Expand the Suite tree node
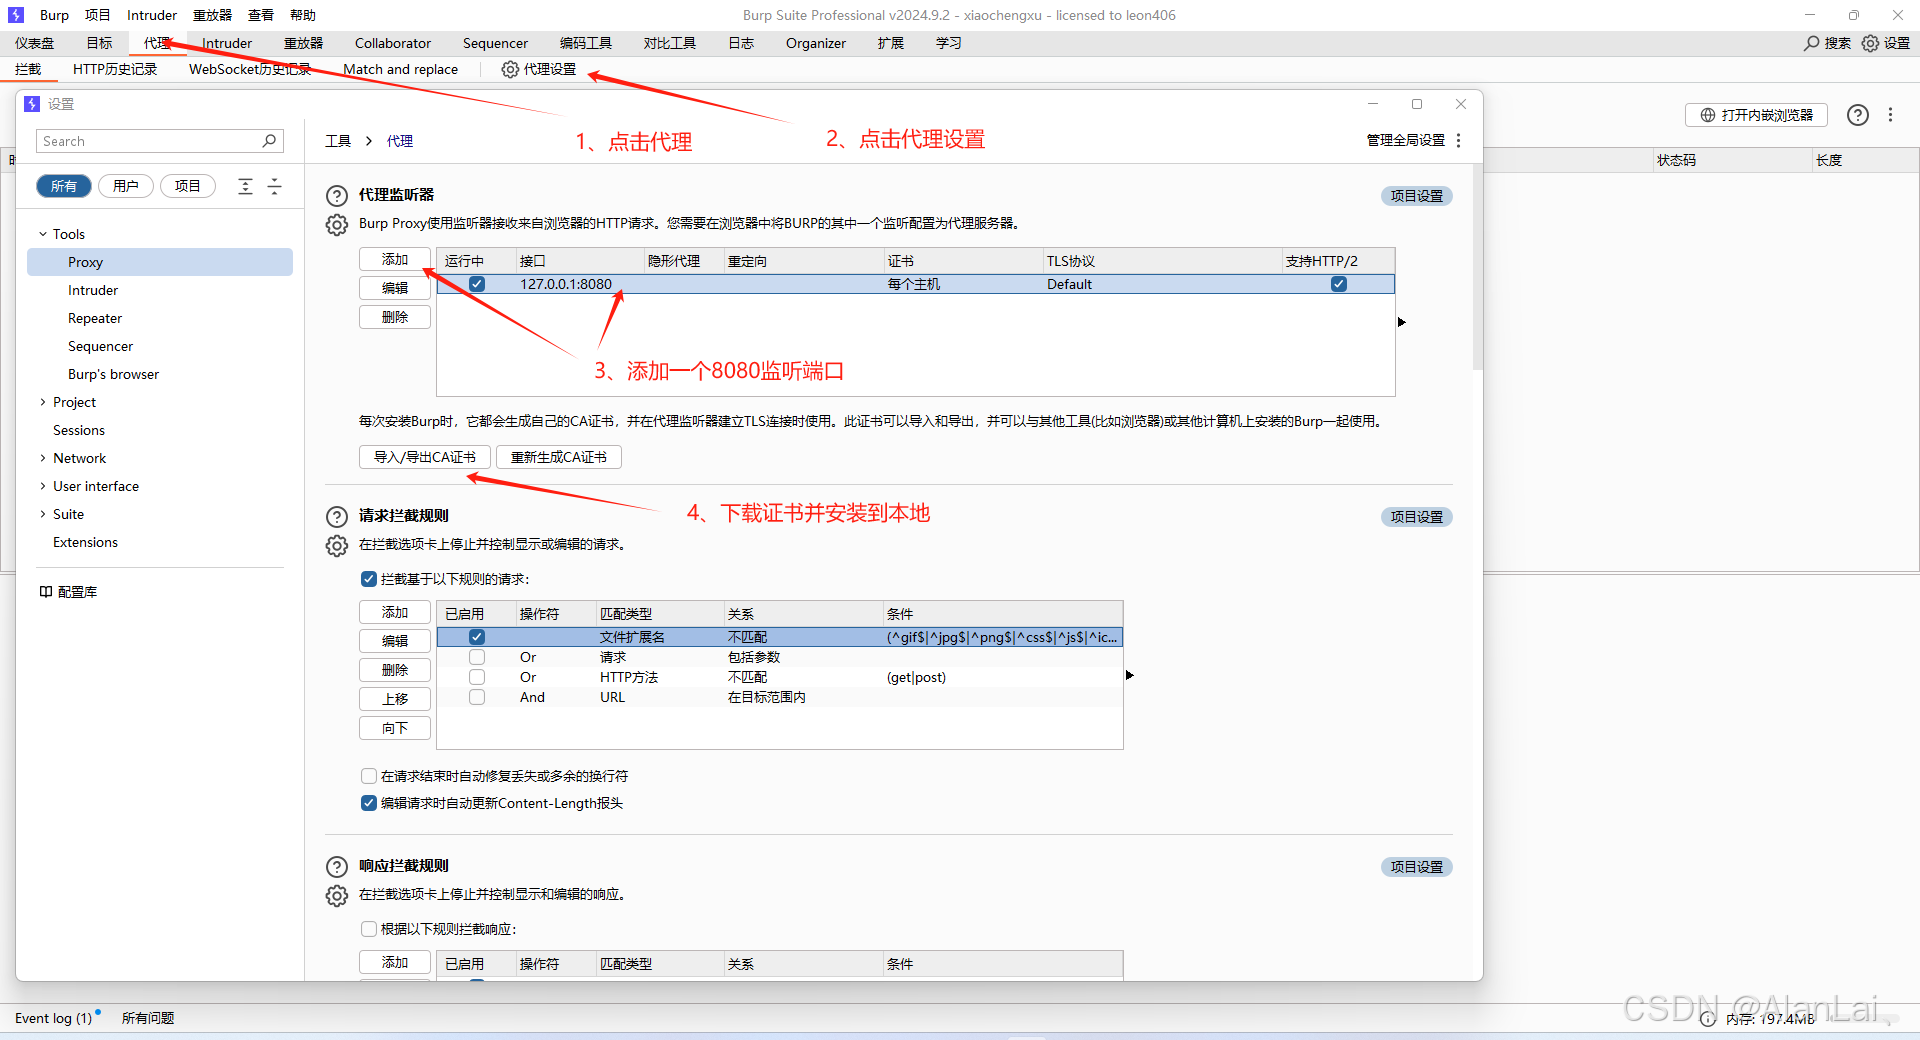 [43, 514]
